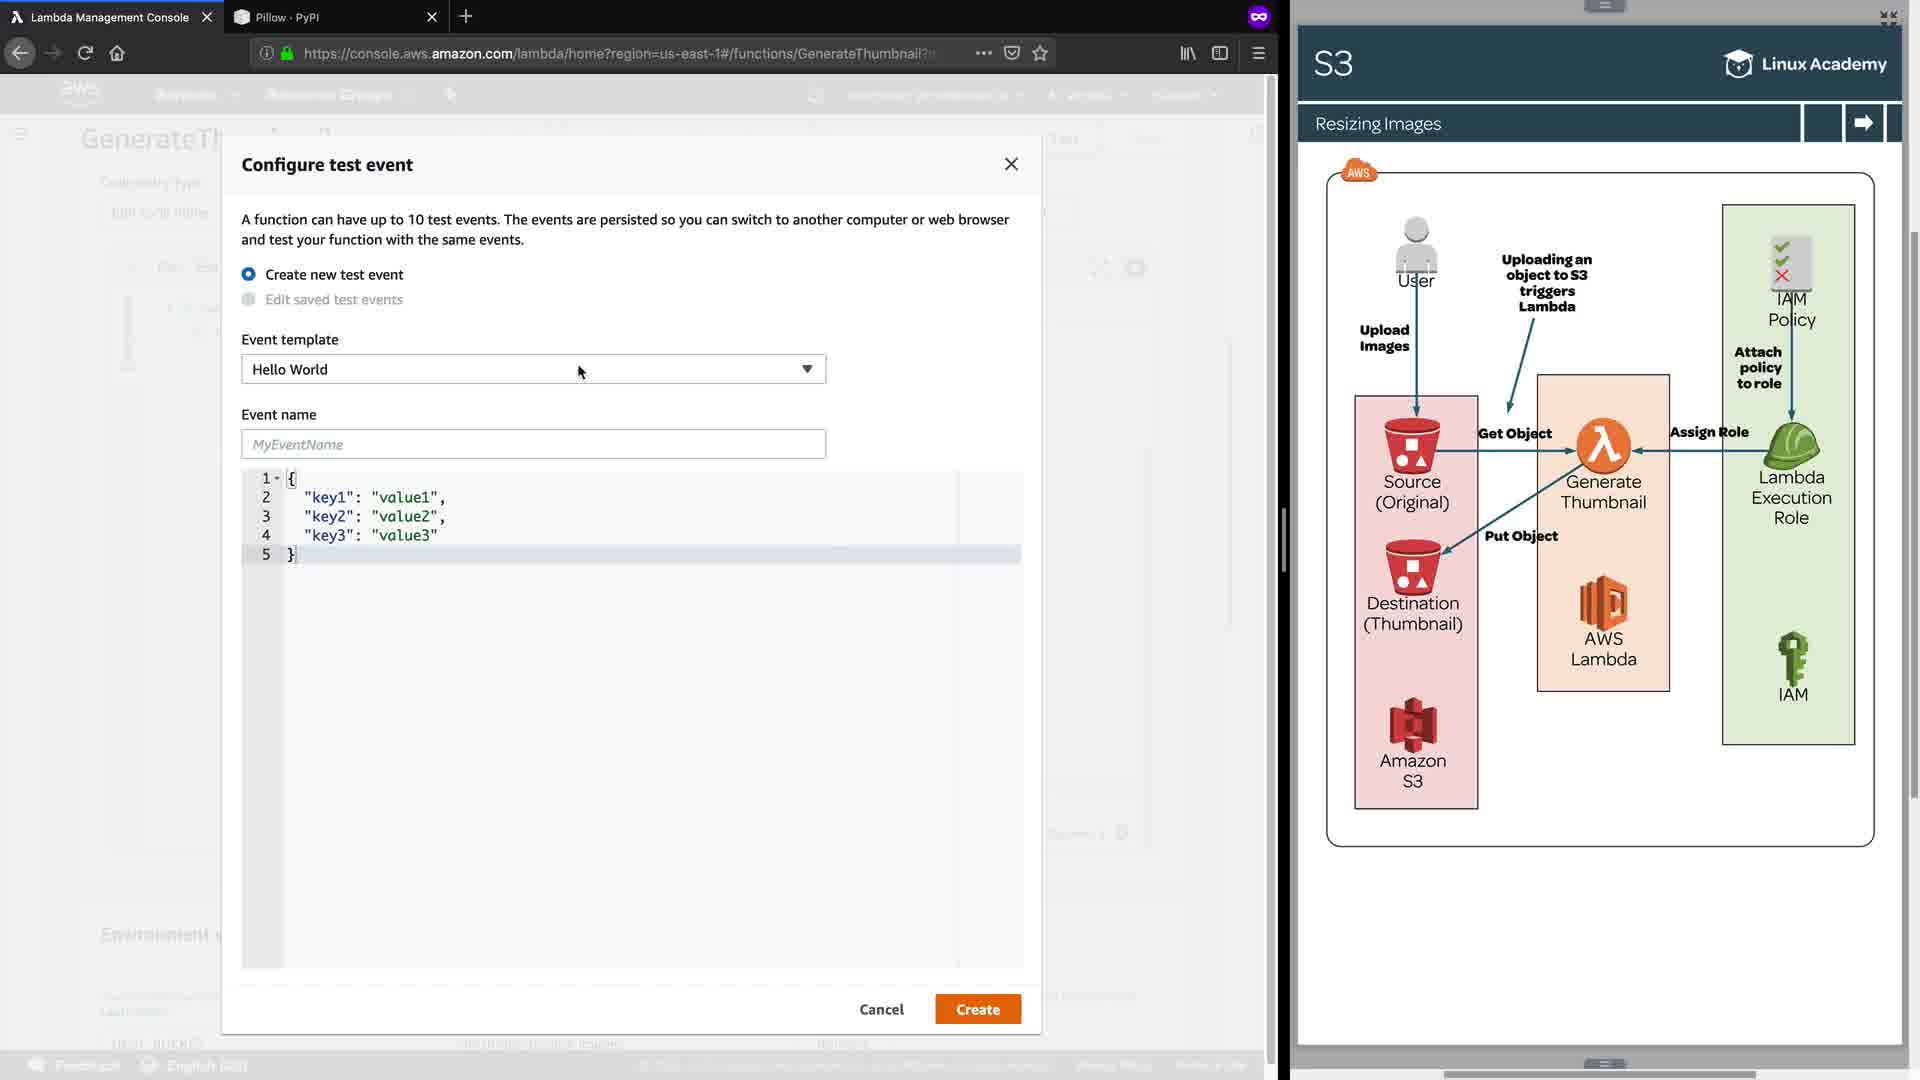Open the Event template Hello World dropdown
The width and height of the screenshot is (1920, 1080).
tap(533, 369)
